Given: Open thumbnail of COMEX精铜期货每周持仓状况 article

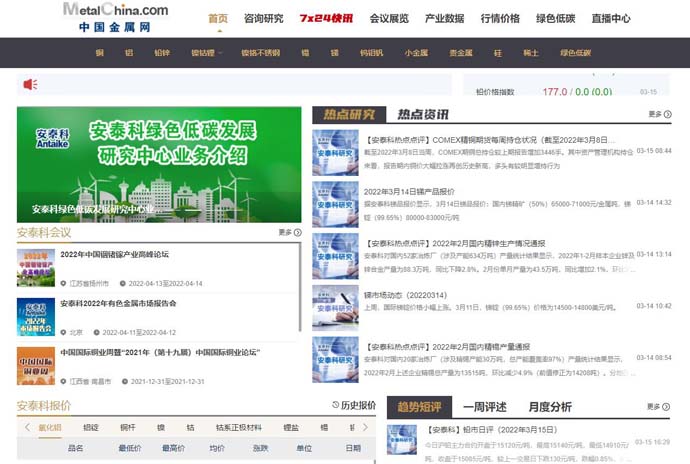Looking at the screenshot, I should pyautogui.click(x=335, y=152).
